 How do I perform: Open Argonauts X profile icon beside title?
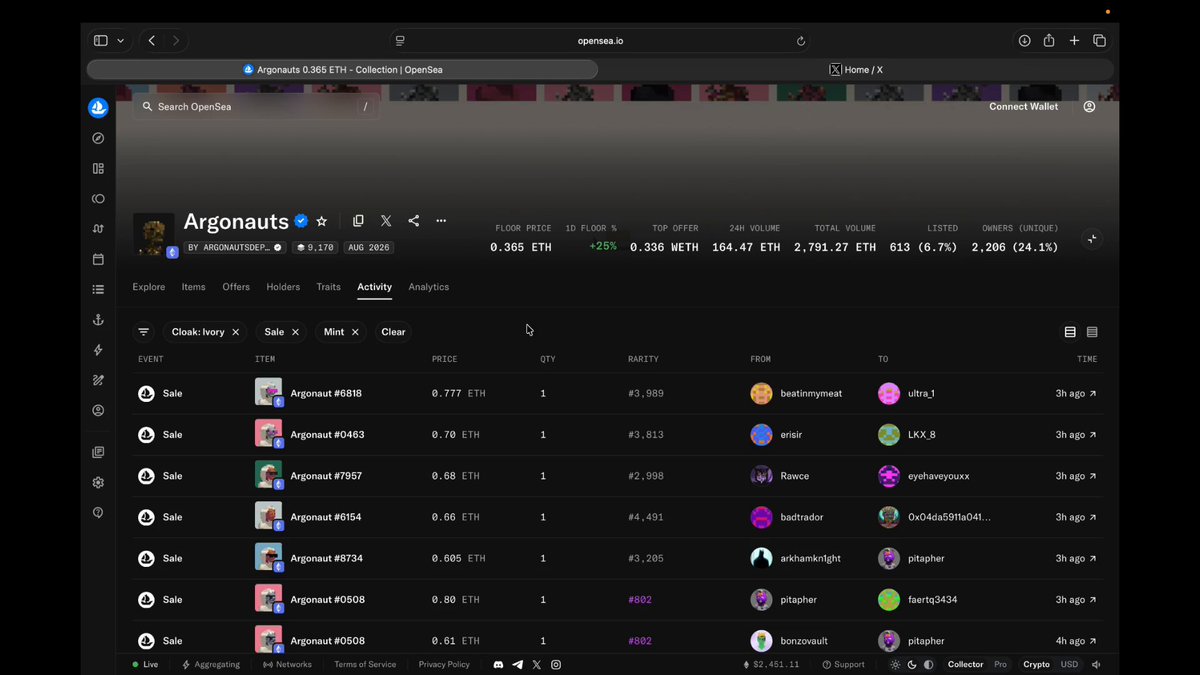pyautogui.click(x=386, y=221)
